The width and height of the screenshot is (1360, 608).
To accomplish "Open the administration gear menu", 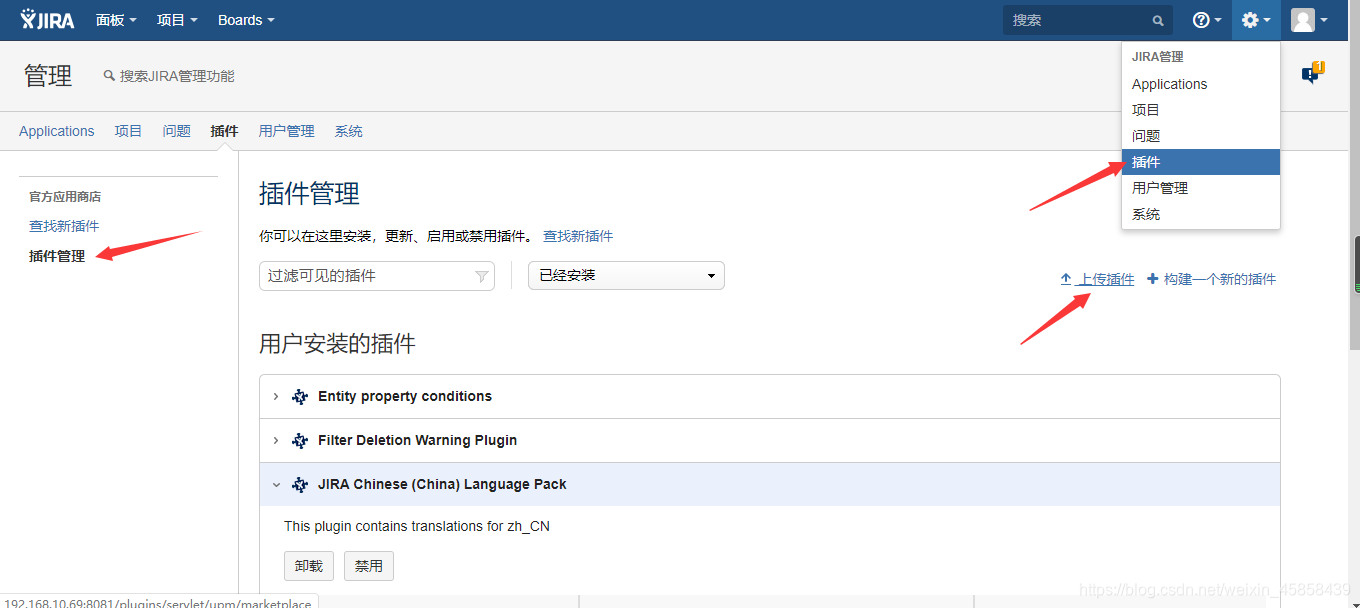I will point(1256,20).
